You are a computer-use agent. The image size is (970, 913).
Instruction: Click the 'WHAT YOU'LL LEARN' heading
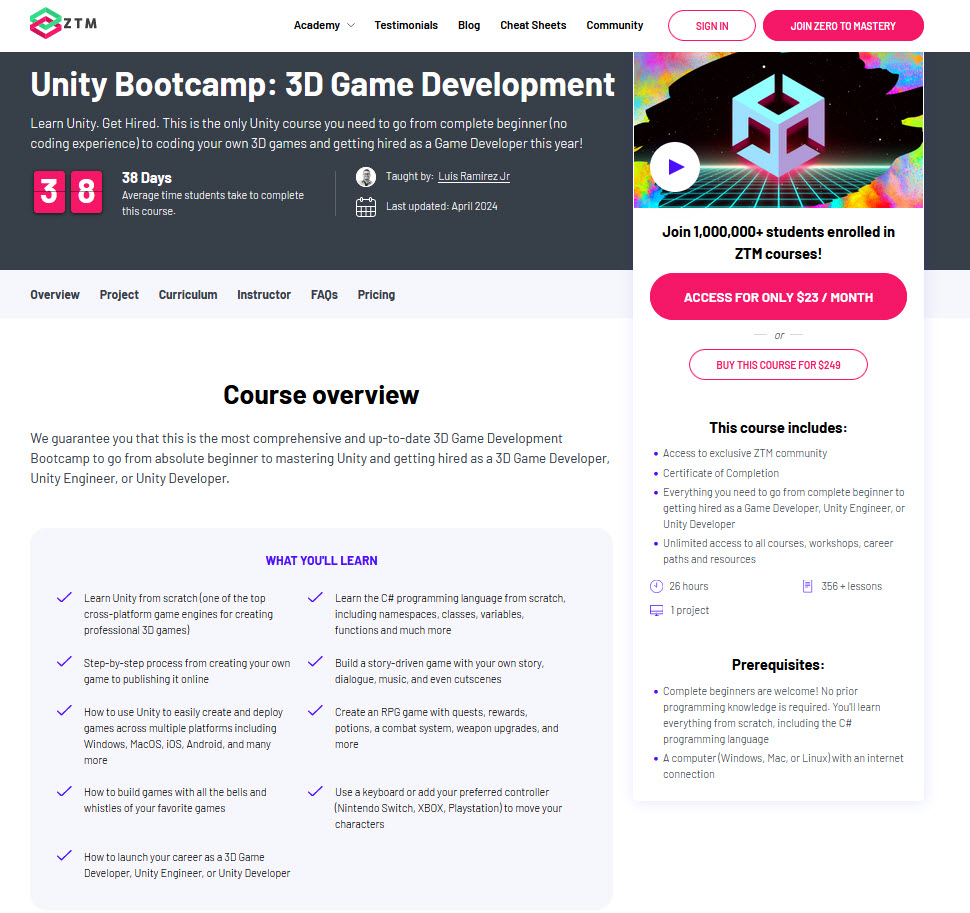coord(322,561)
